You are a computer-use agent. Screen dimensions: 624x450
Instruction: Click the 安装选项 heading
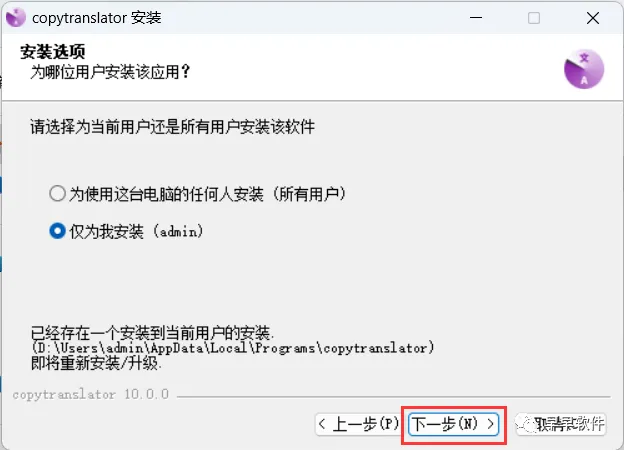pos(53,52)
